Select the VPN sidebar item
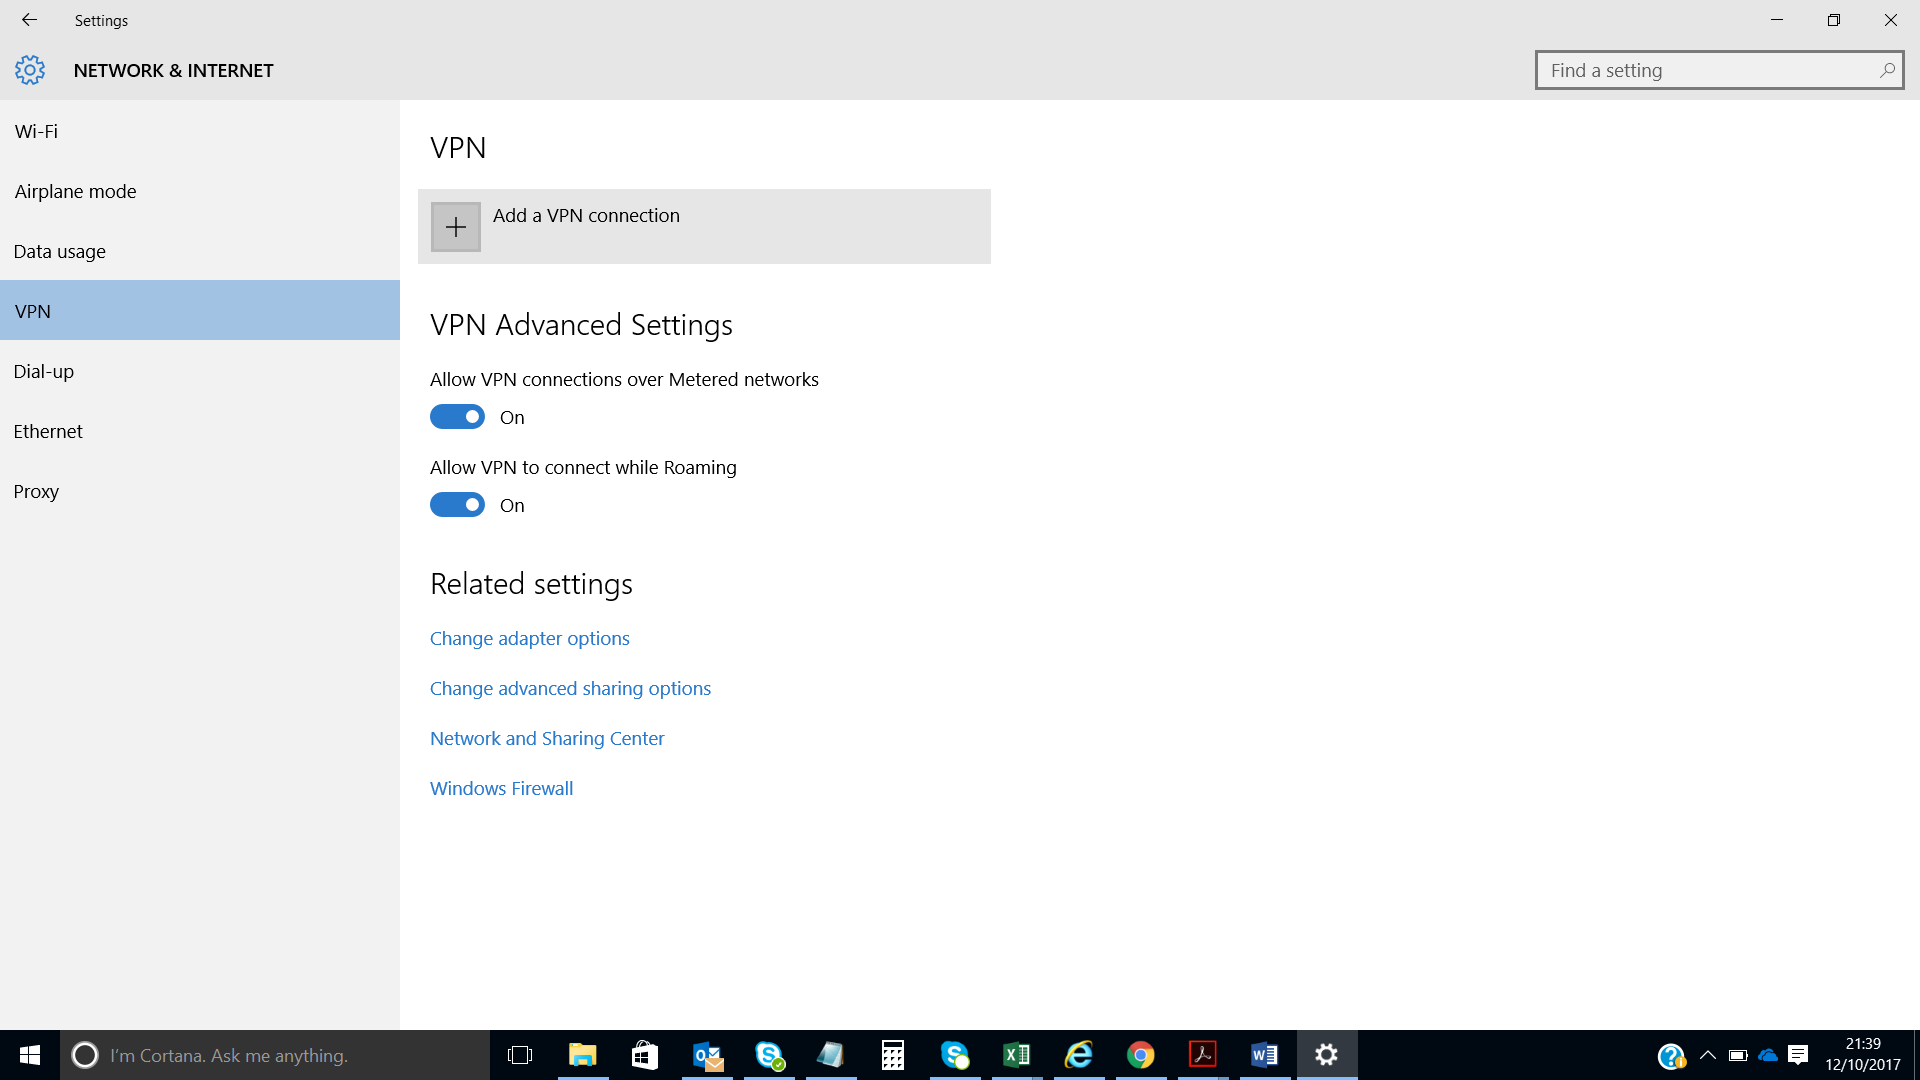 [200, 311]
